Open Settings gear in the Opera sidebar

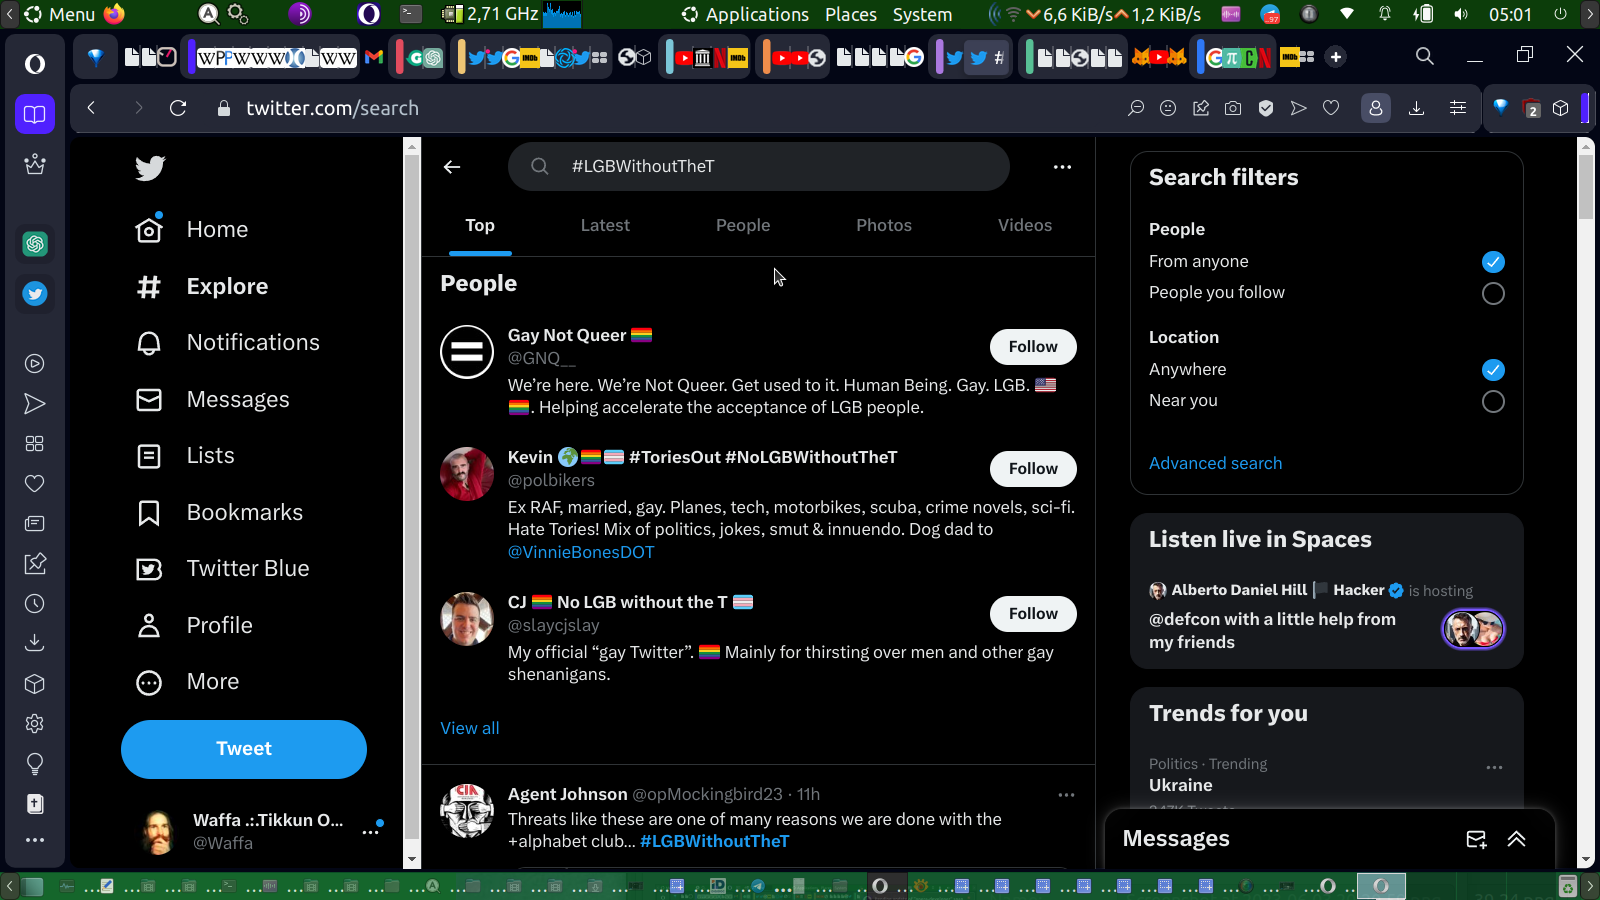(35, 724)
